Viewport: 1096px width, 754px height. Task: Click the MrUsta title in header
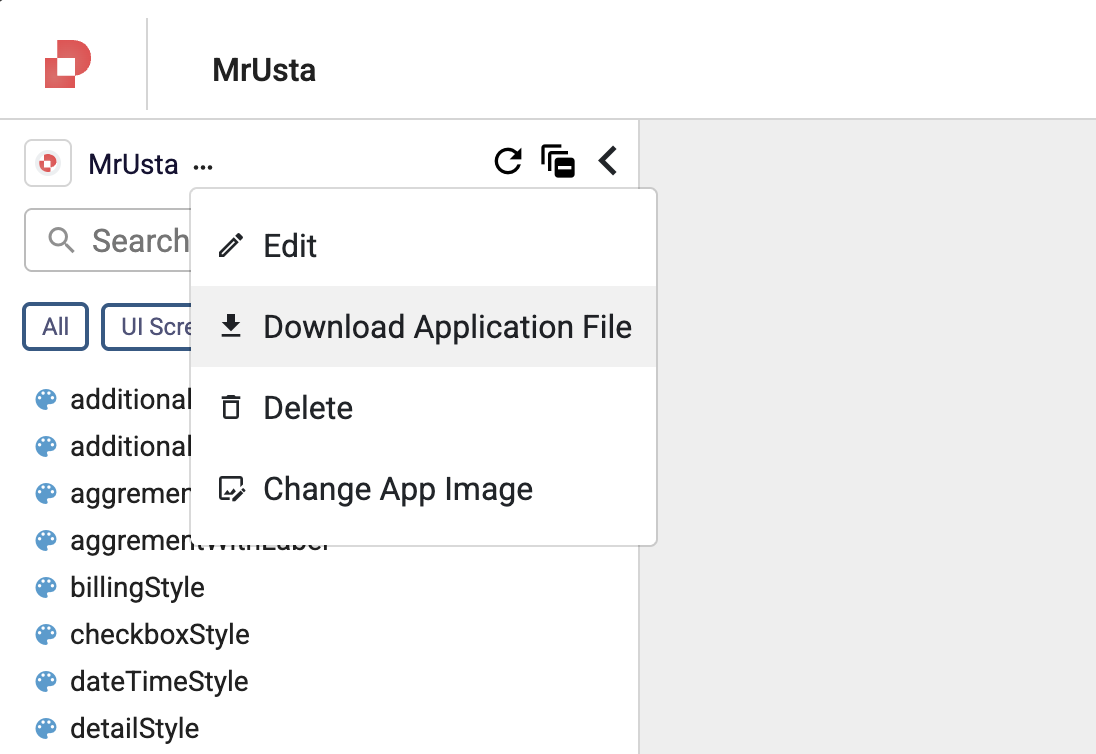[264, 70]
